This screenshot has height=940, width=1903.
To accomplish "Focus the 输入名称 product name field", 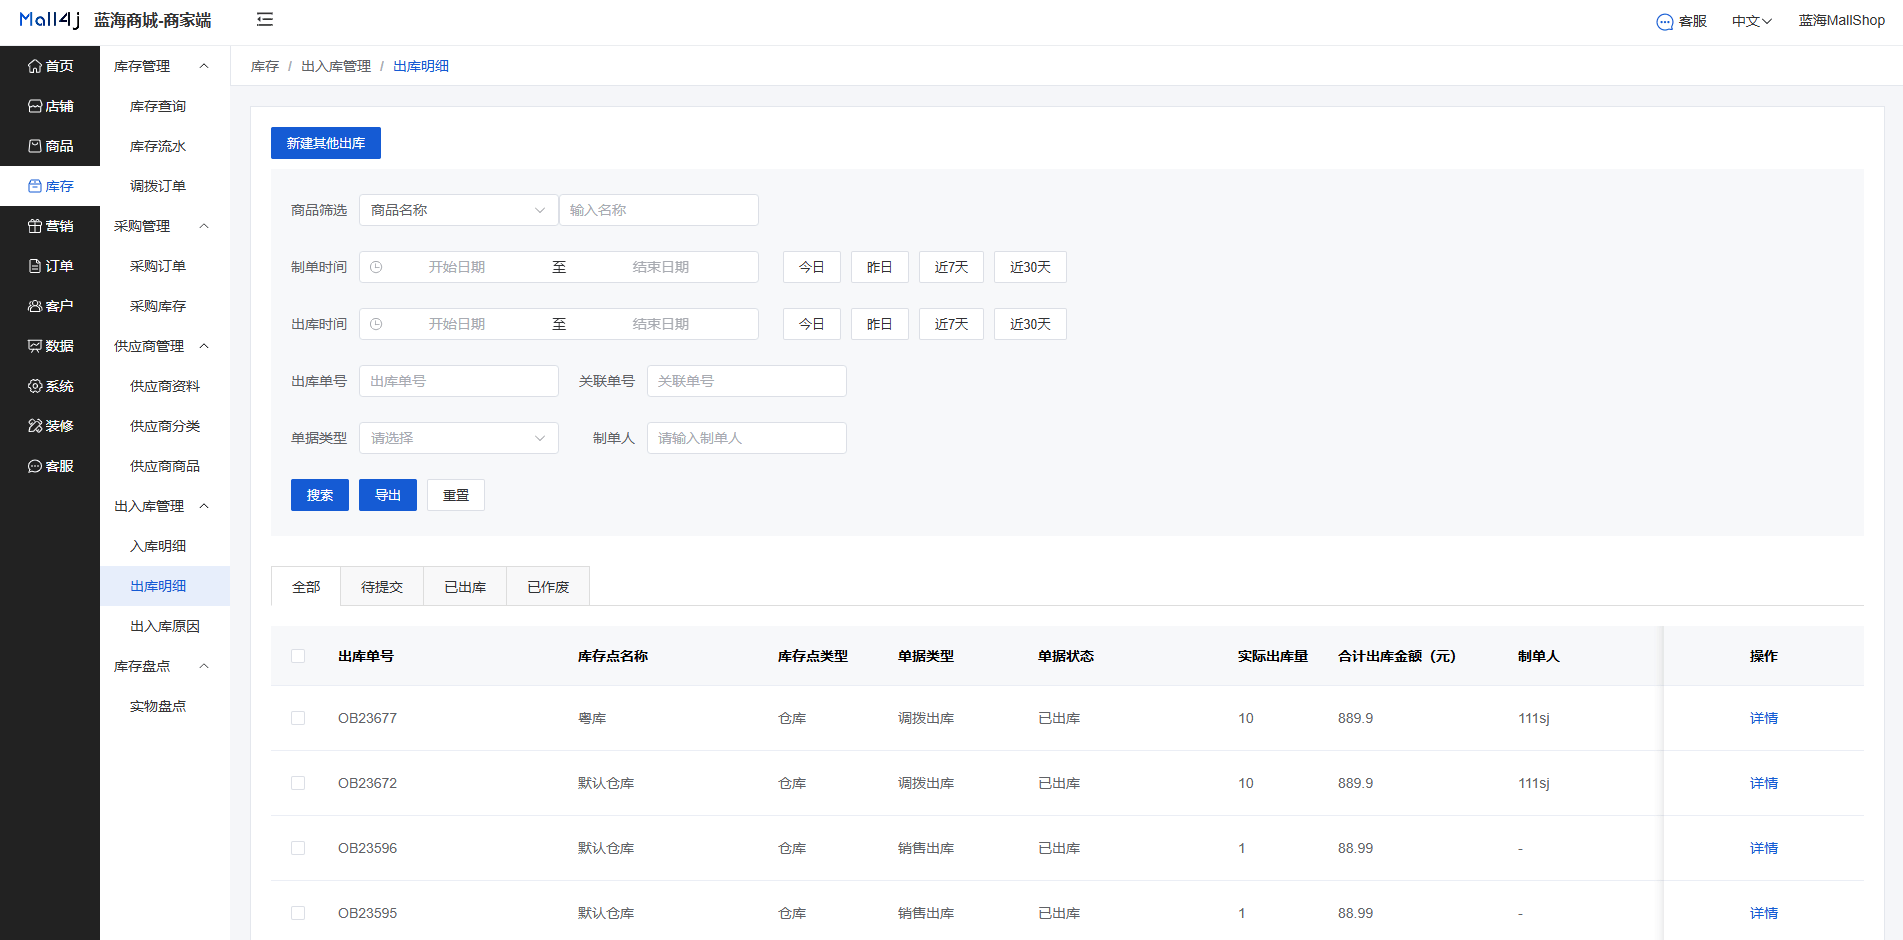I will (x=659, y=210).
